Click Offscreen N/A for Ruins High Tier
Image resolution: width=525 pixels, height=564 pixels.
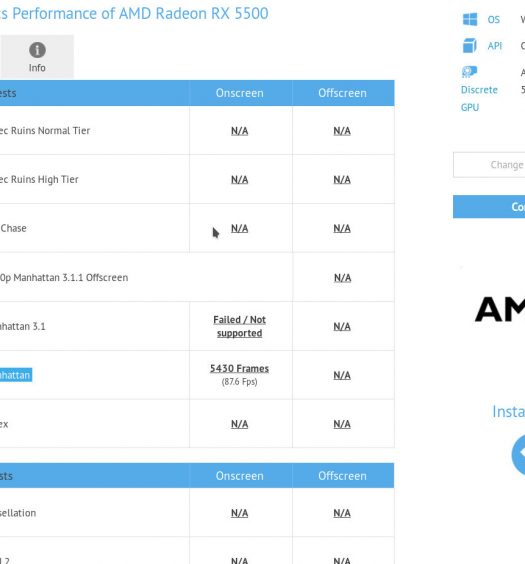[x=342, y=179]
